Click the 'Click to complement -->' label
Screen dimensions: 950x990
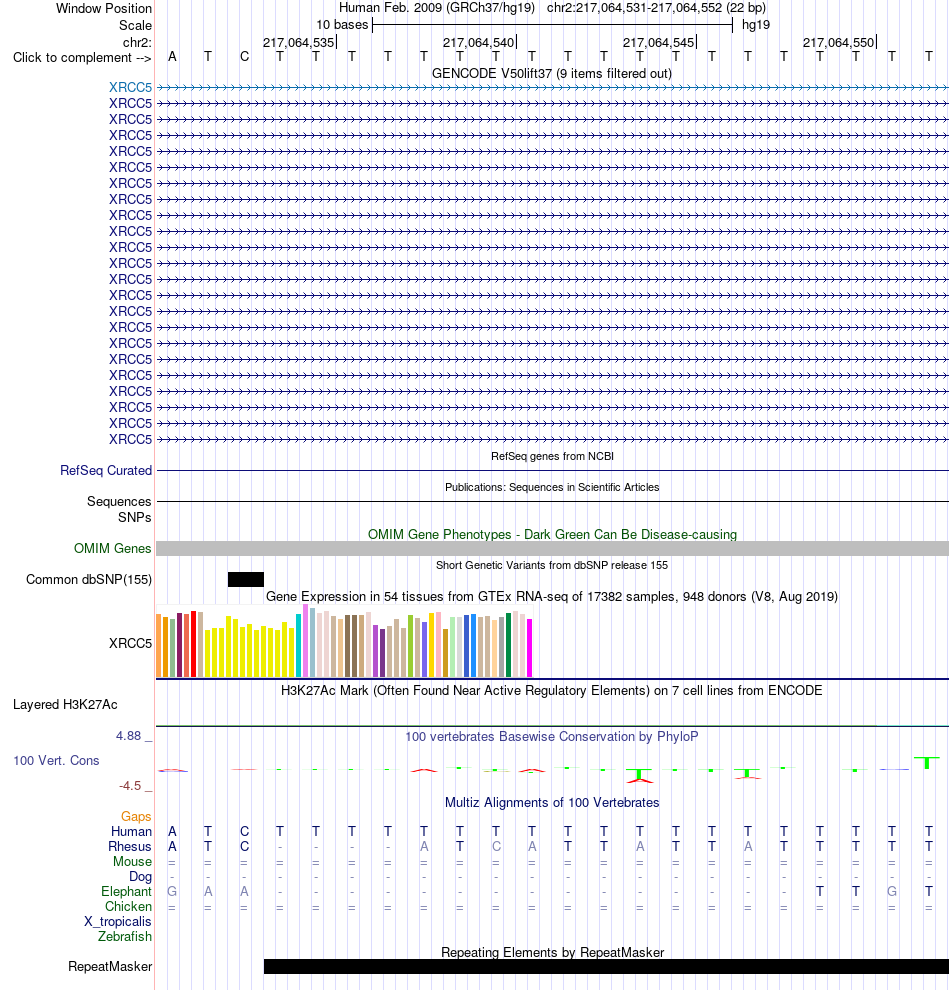coord(82,57)
